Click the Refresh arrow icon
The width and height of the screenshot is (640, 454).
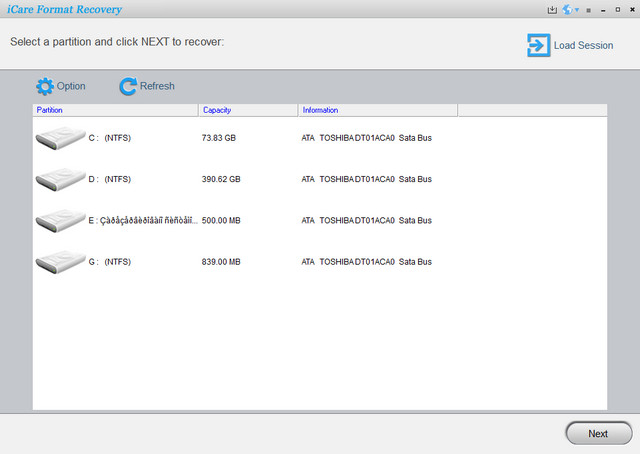127,86
